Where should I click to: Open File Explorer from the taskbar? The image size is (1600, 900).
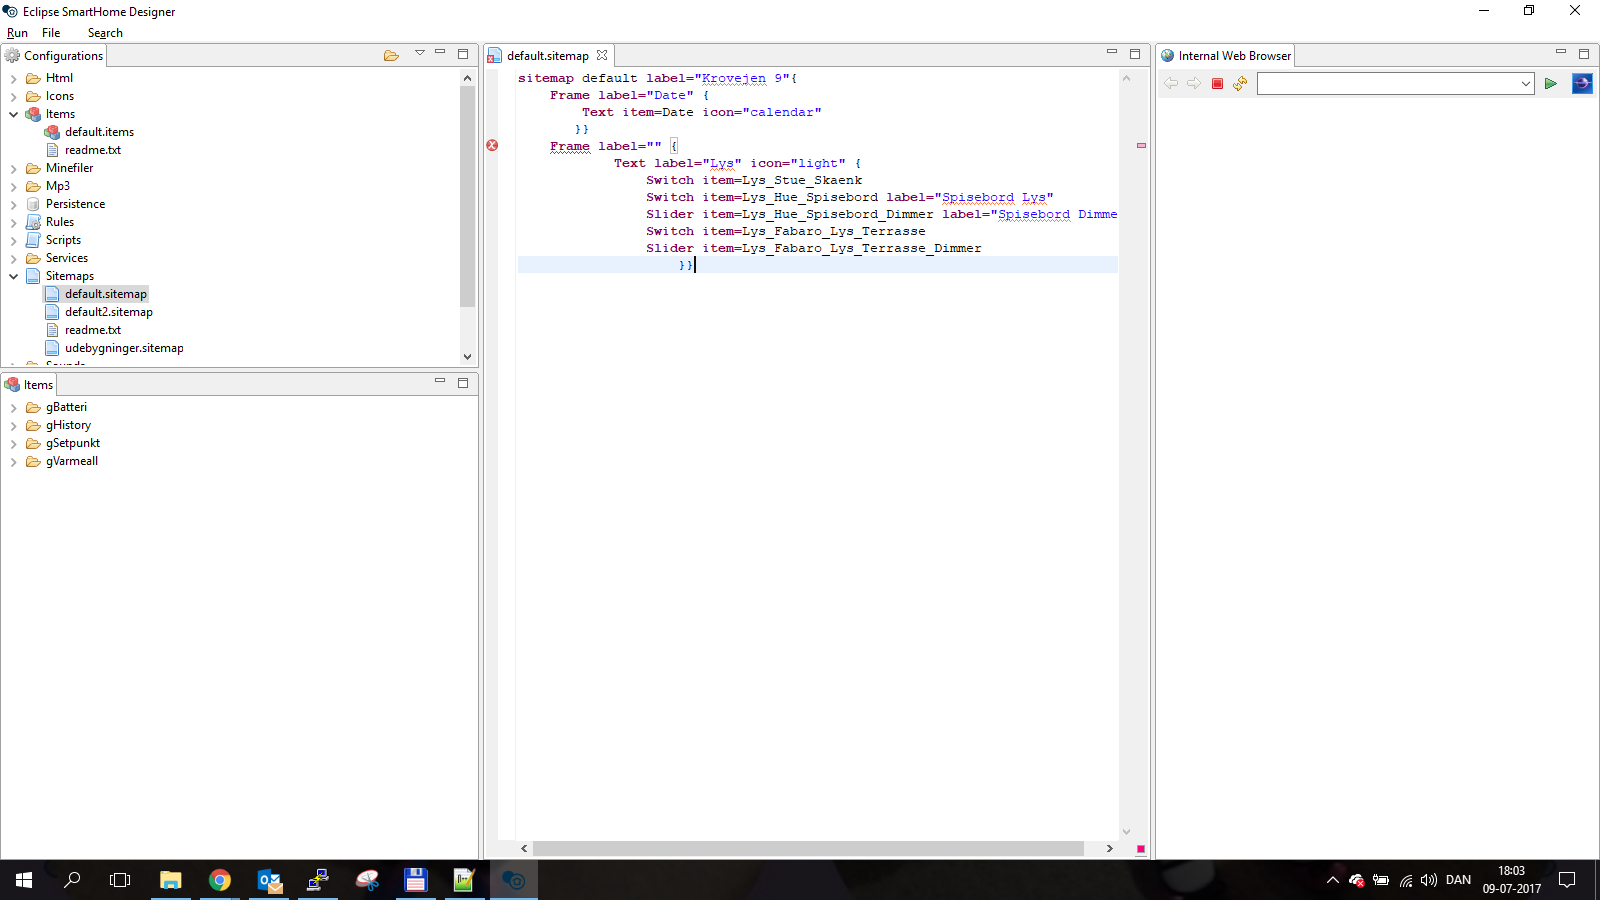pos(171,880)
